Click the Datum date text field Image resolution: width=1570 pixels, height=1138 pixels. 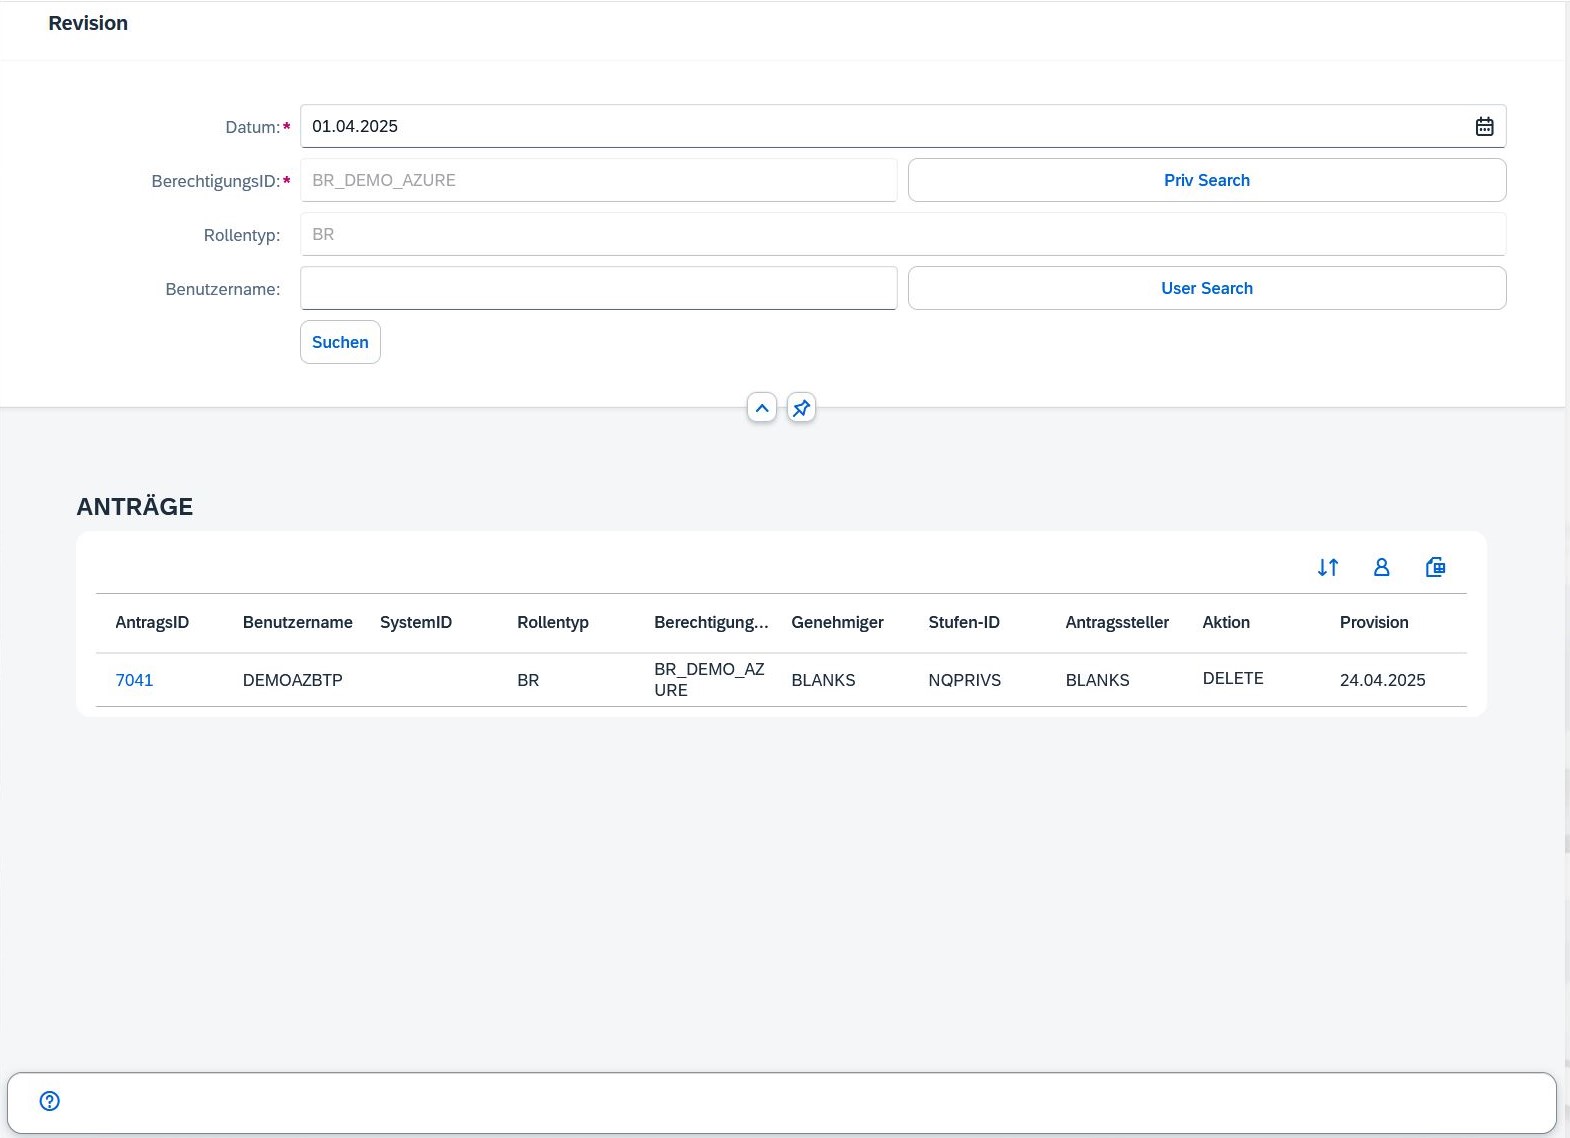880,126
